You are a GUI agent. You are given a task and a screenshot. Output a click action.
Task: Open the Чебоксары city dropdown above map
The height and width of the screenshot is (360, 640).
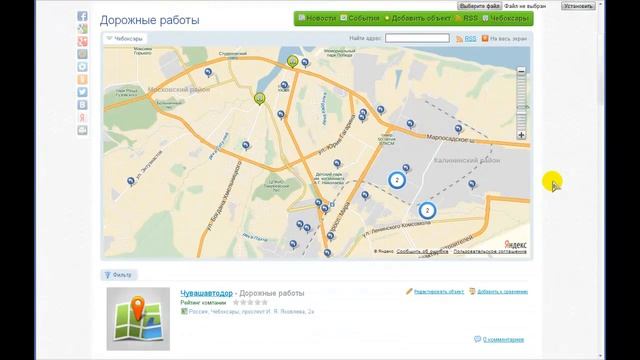[124, 39]
